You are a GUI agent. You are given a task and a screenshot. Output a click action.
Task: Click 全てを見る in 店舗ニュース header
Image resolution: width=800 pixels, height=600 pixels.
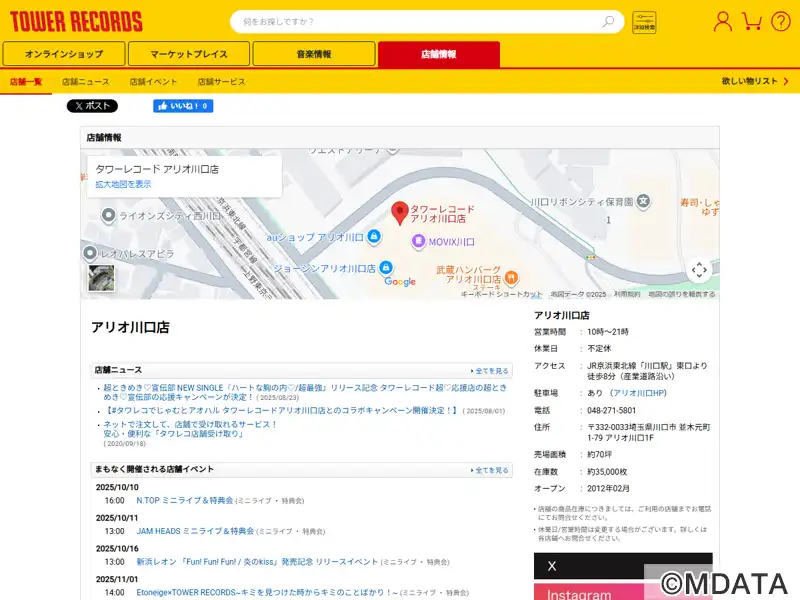tap(489, 371)
